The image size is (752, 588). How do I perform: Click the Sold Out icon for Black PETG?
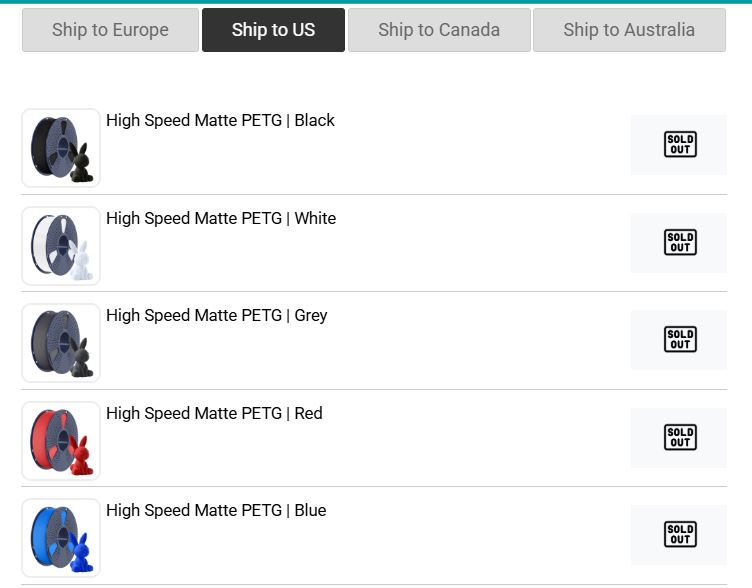click(680, 144)
